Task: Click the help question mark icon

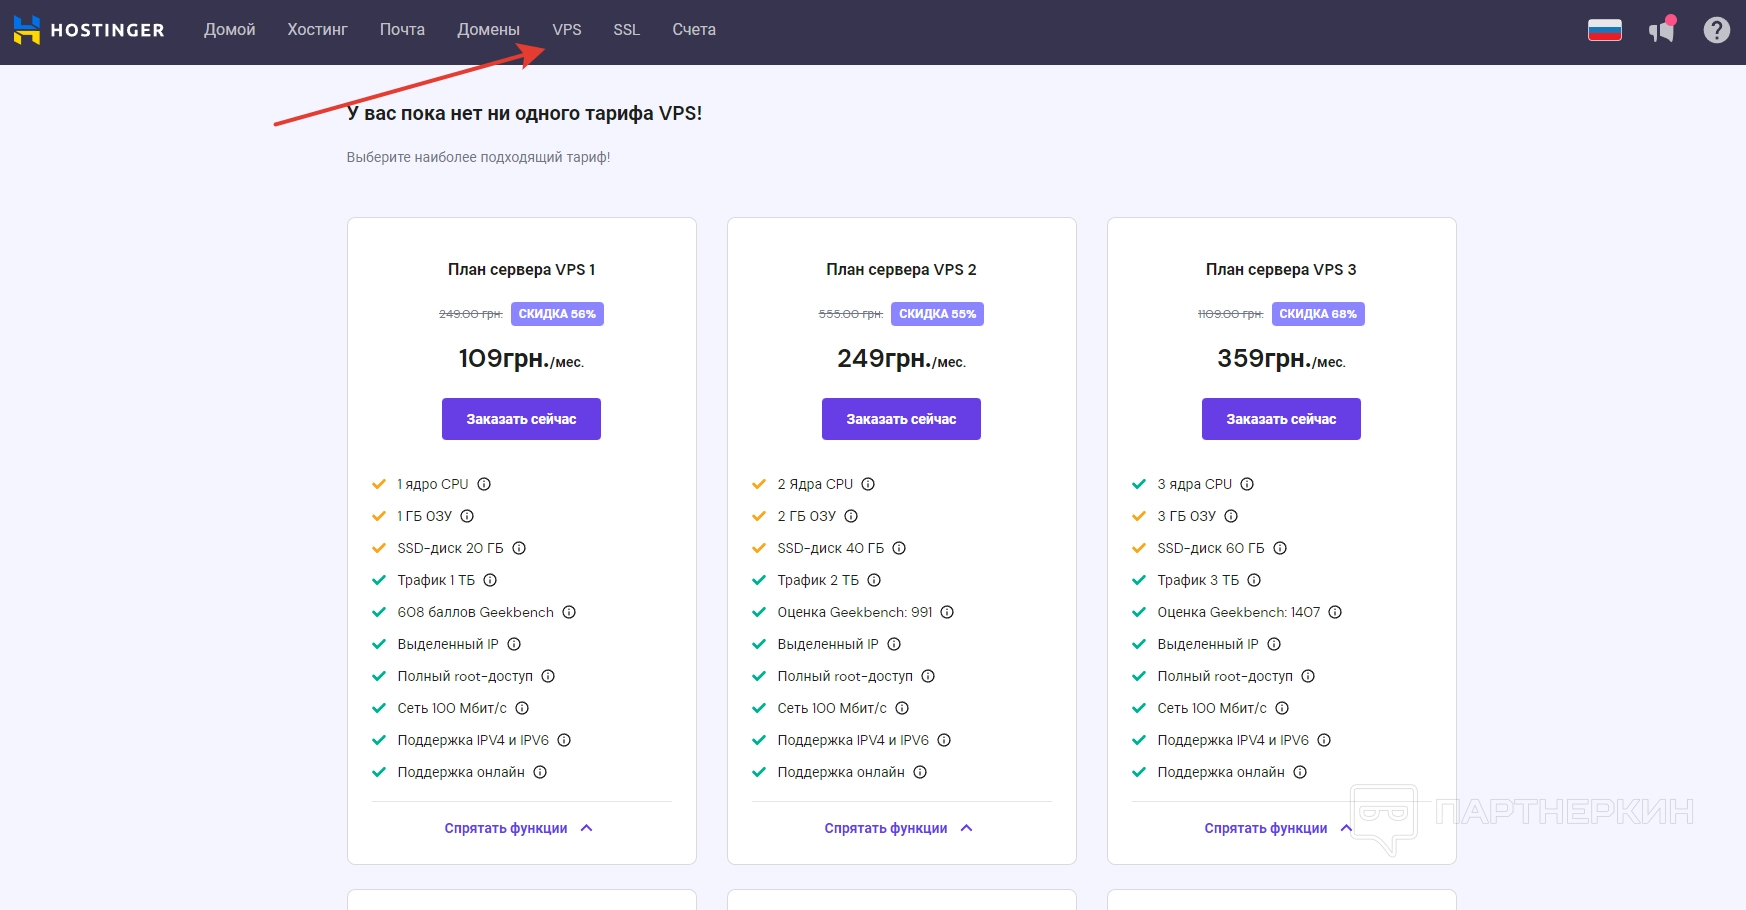Action: pos(1716,30)
